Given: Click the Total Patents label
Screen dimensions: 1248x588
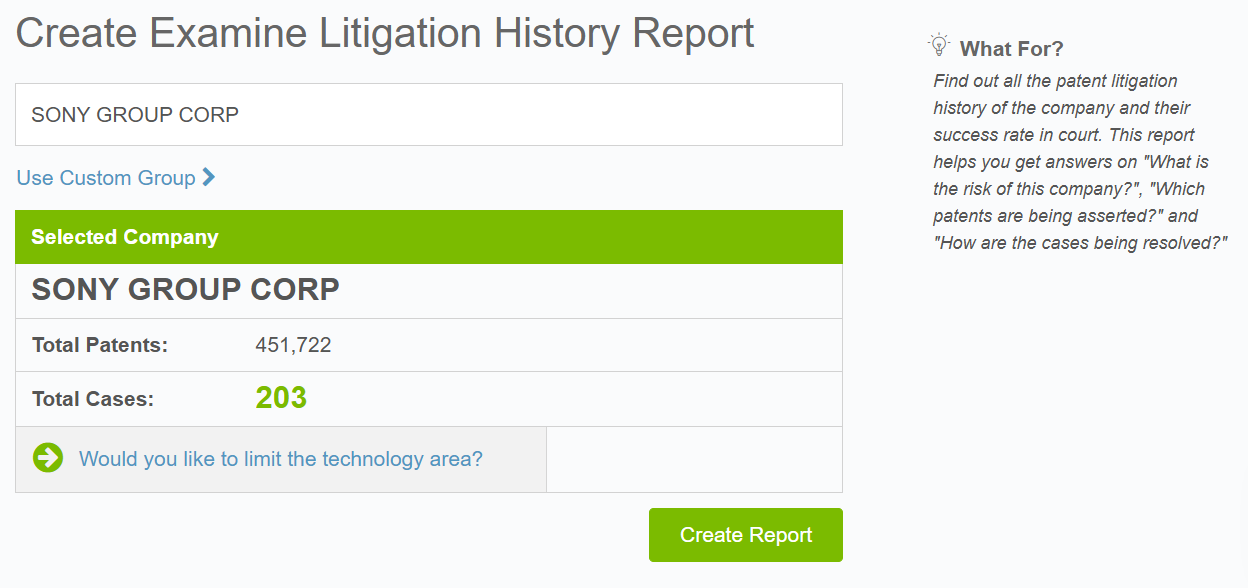Looking at the screenshot, I should pyautogui.click(x=100, y=345).
